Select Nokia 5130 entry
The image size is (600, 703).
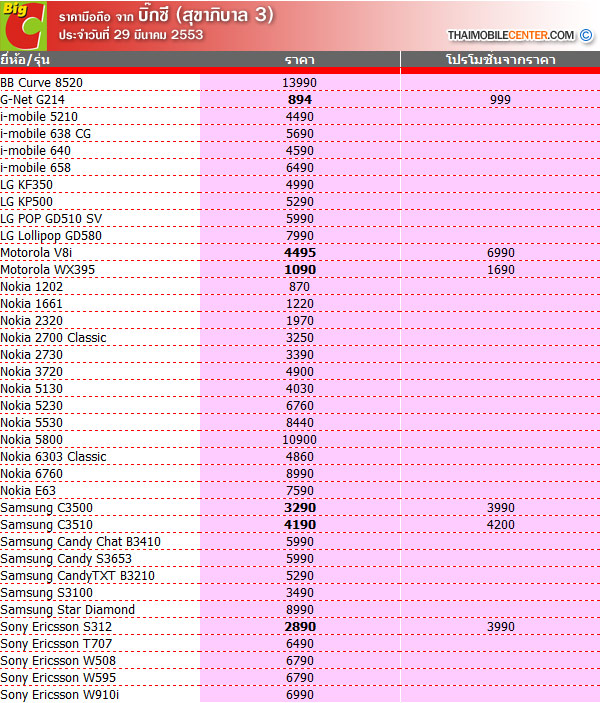[x=31, y=390]
